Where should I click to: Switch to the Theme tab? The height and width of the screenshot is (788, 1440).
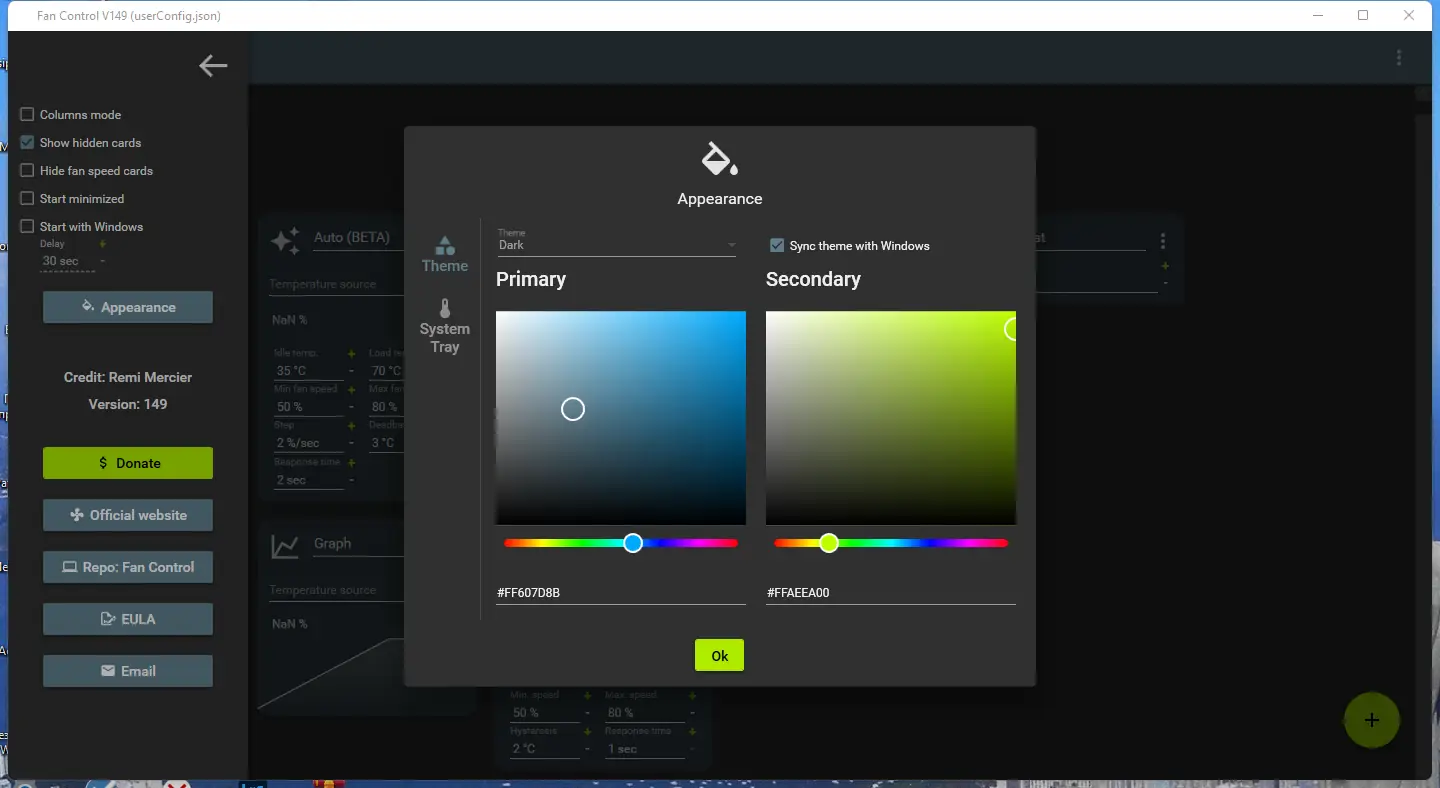(445, 254)
